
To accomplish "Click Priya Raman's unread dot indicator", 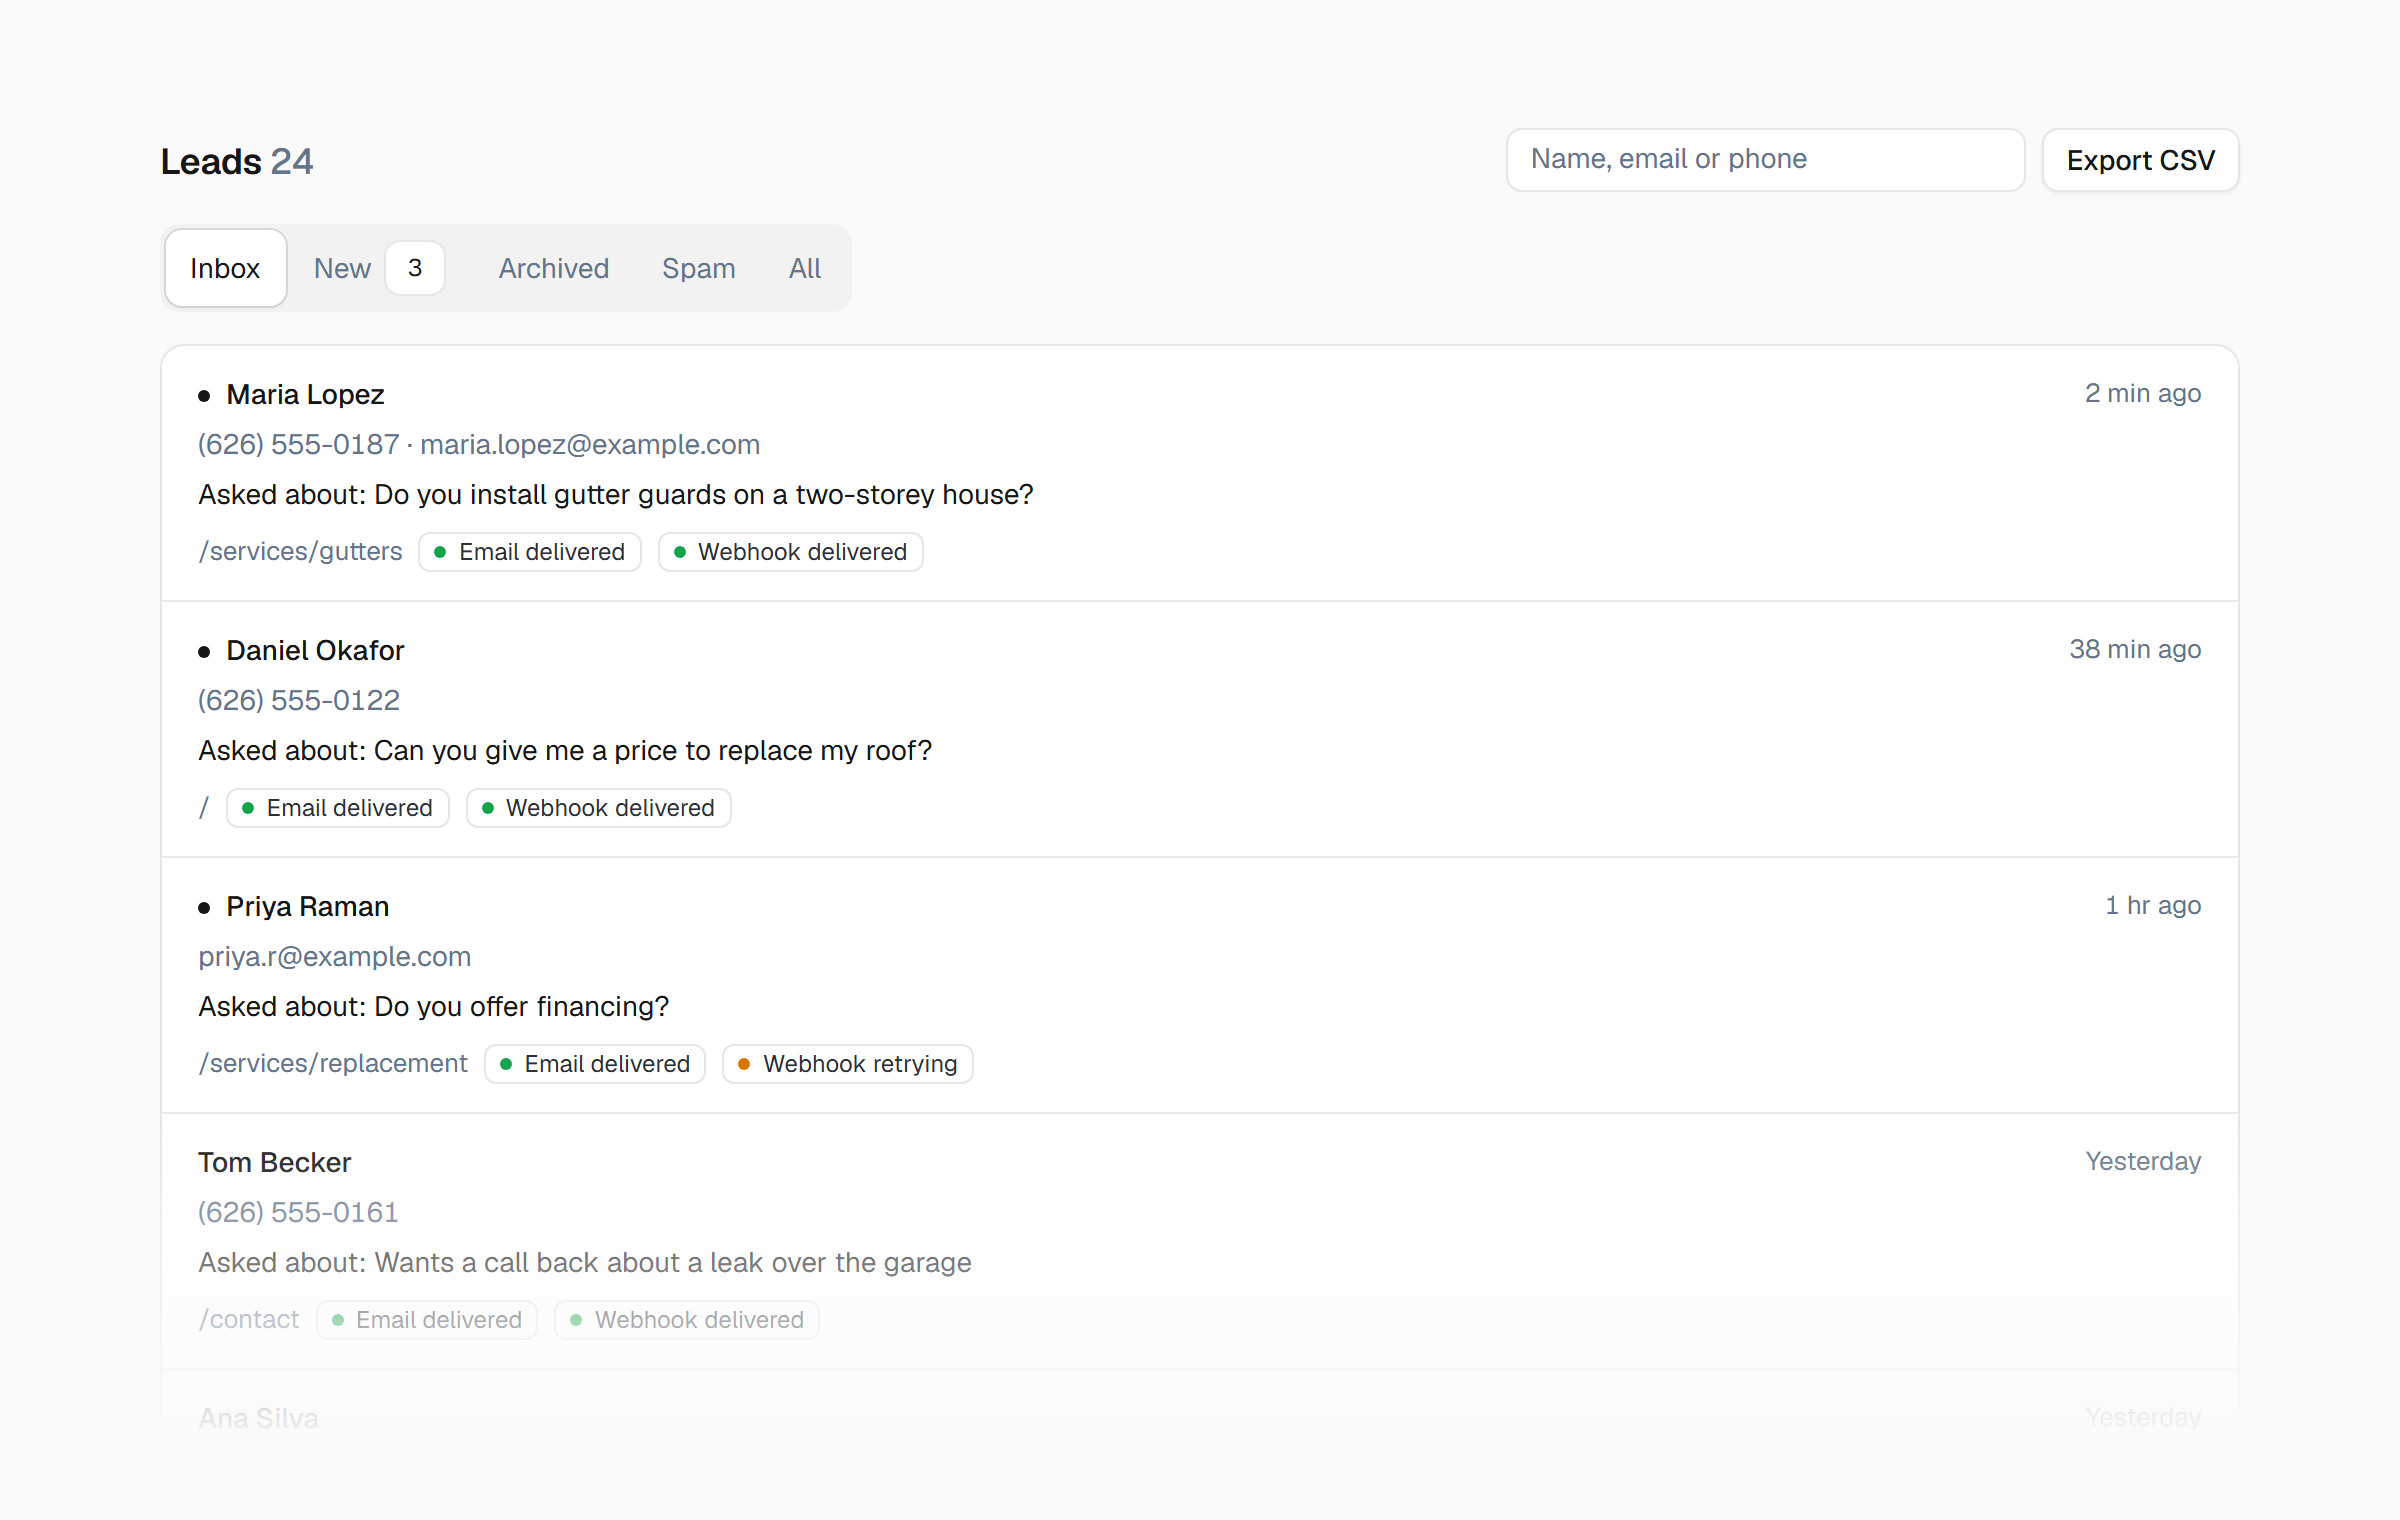I will [204, 908].
